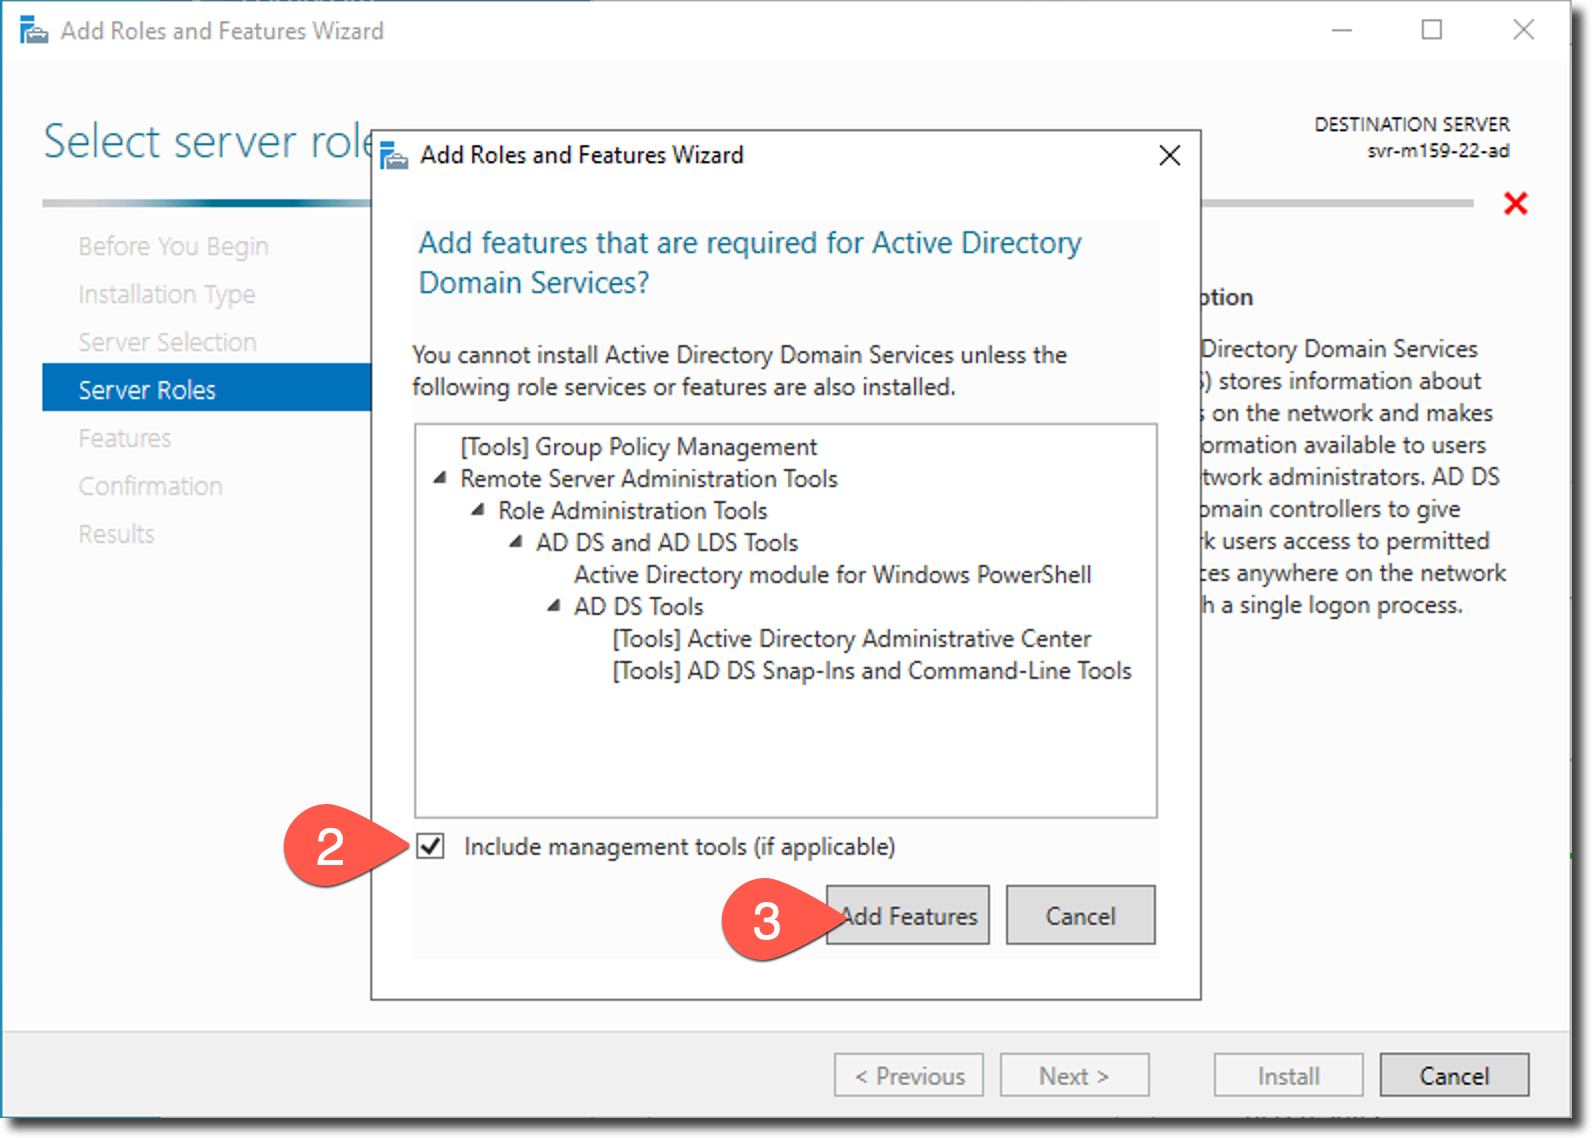The width and height of the screenshot is (1592, 1138).
Task: Maximize the main wizard window
Action: (x=1432, y=30)
